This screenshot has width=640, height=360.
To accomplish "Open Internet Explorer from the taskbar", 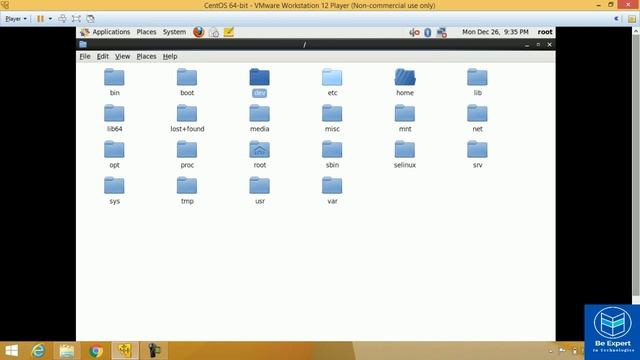I will coord(38,351).
